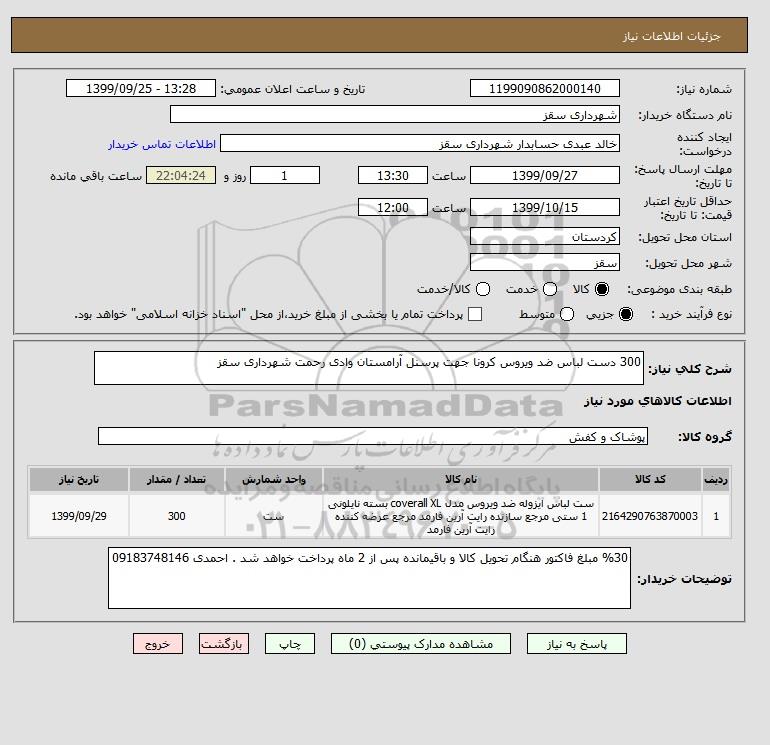The image size is (770, 745).
Task: Click product code 2164290763870003 cell
Action: [650, 516]
